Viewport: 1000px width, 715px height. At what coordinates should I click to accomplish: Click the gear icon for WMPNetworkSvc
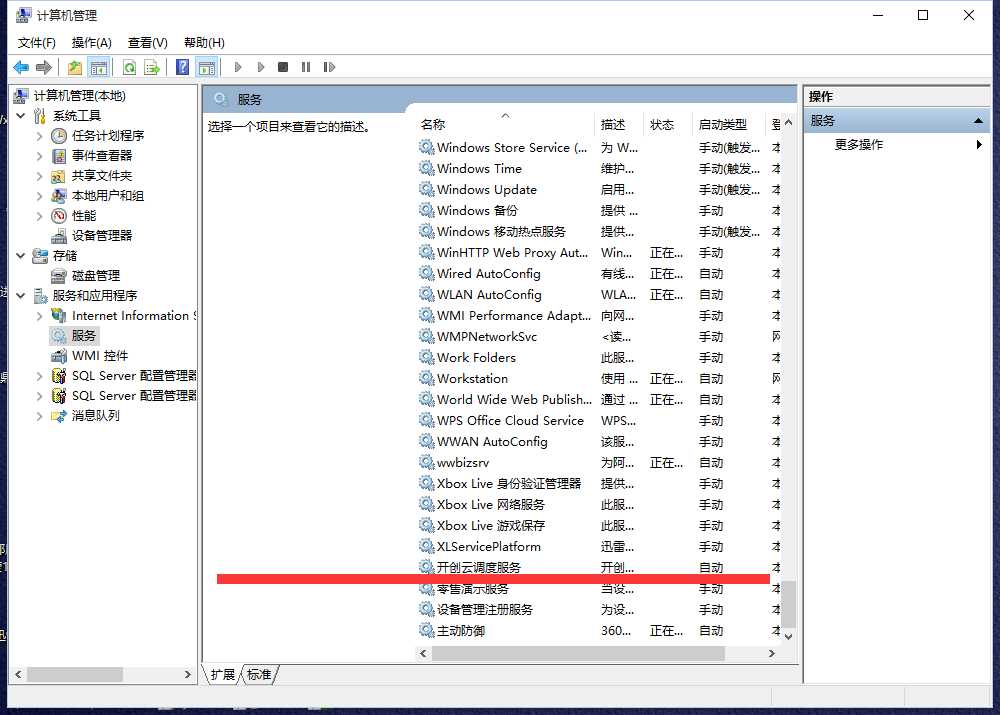click(426, 336)
